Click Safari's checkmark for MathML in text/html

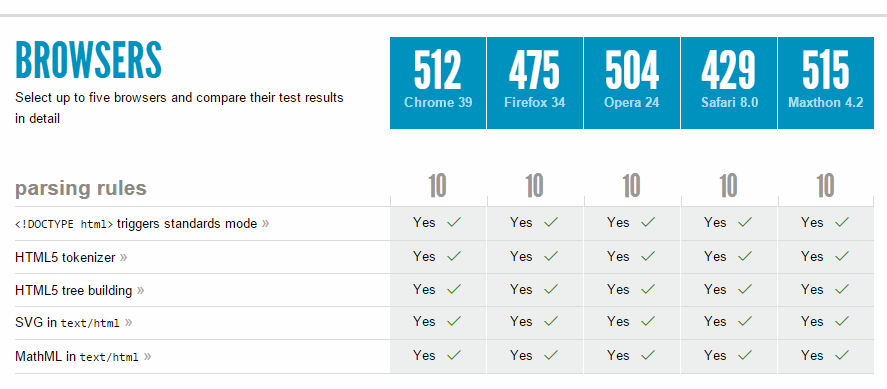point(745,356)
